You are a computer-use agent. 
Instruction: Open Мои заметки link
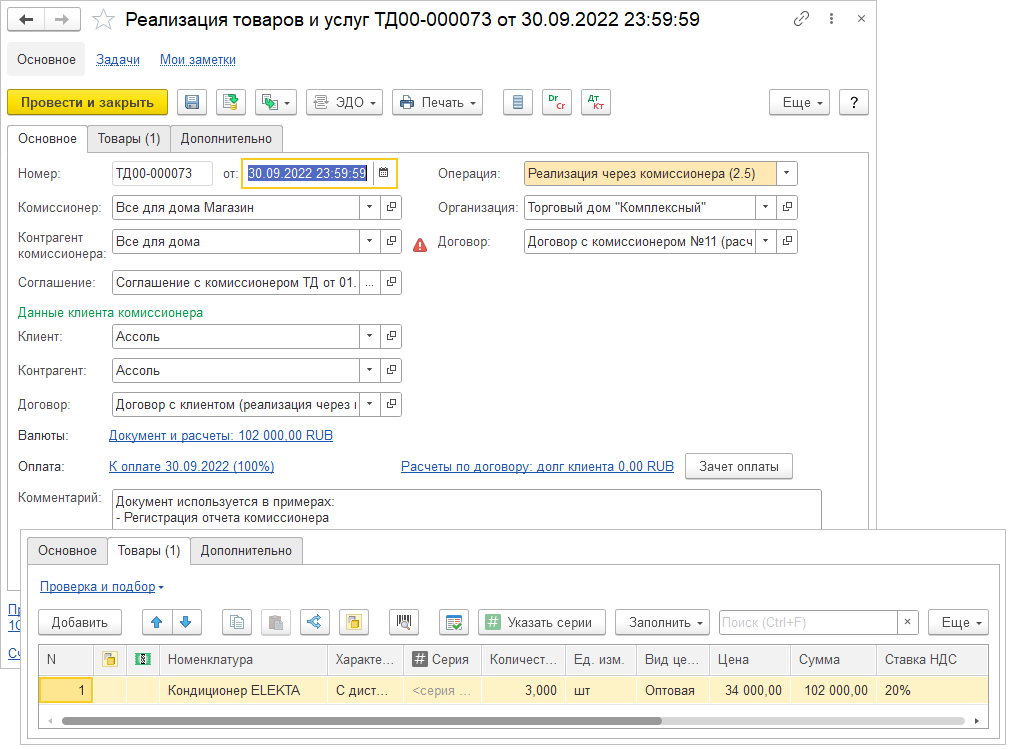pos(198,59)
